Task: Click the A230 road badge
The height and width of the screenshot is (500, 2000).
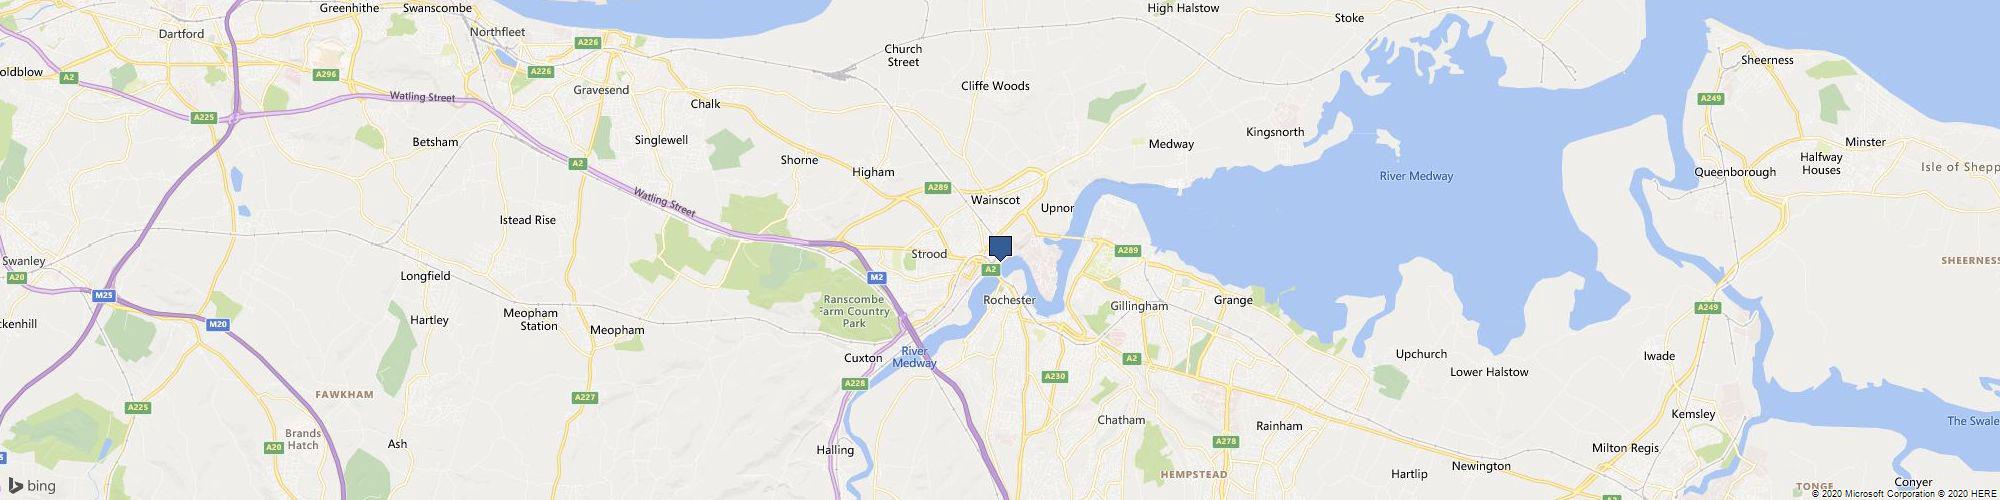Action: point(1055,376)
